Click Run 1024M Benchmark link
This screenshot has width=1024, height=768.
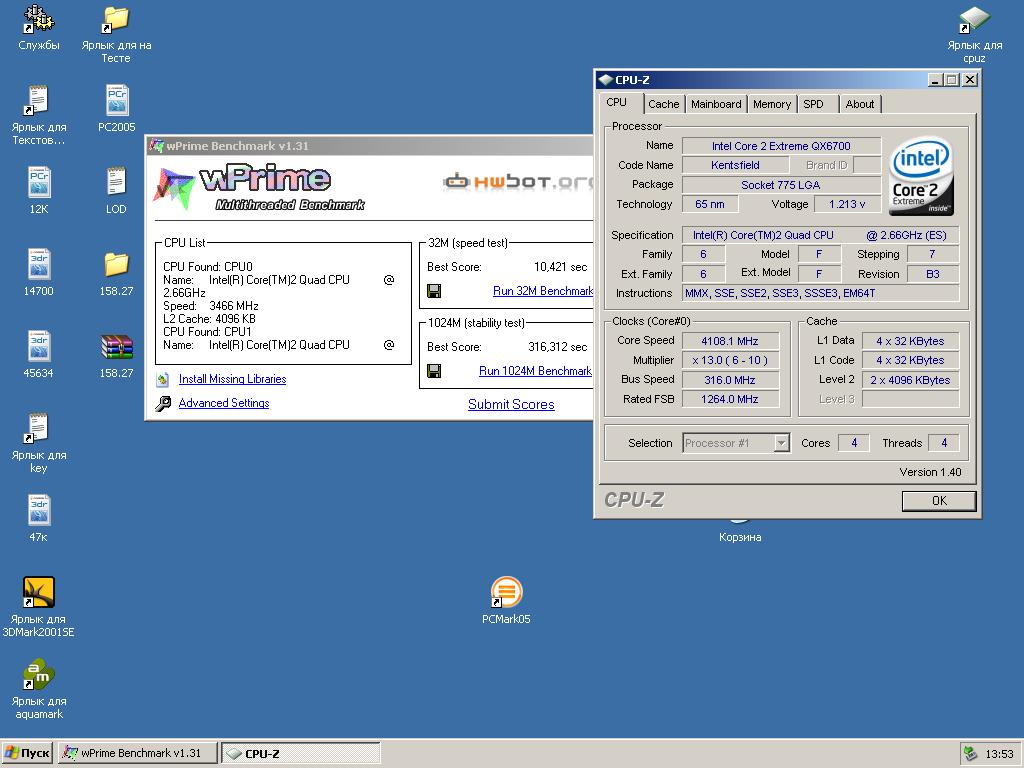[536, 371]
